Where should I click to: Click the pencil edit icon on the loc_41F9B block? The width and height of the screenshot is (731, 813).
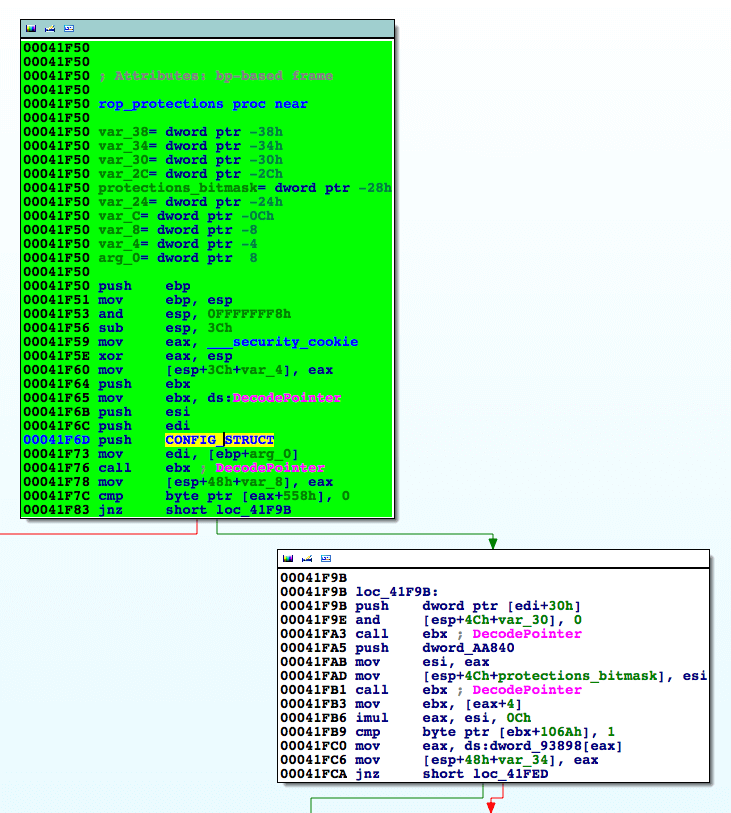click(x=306, y=558)
